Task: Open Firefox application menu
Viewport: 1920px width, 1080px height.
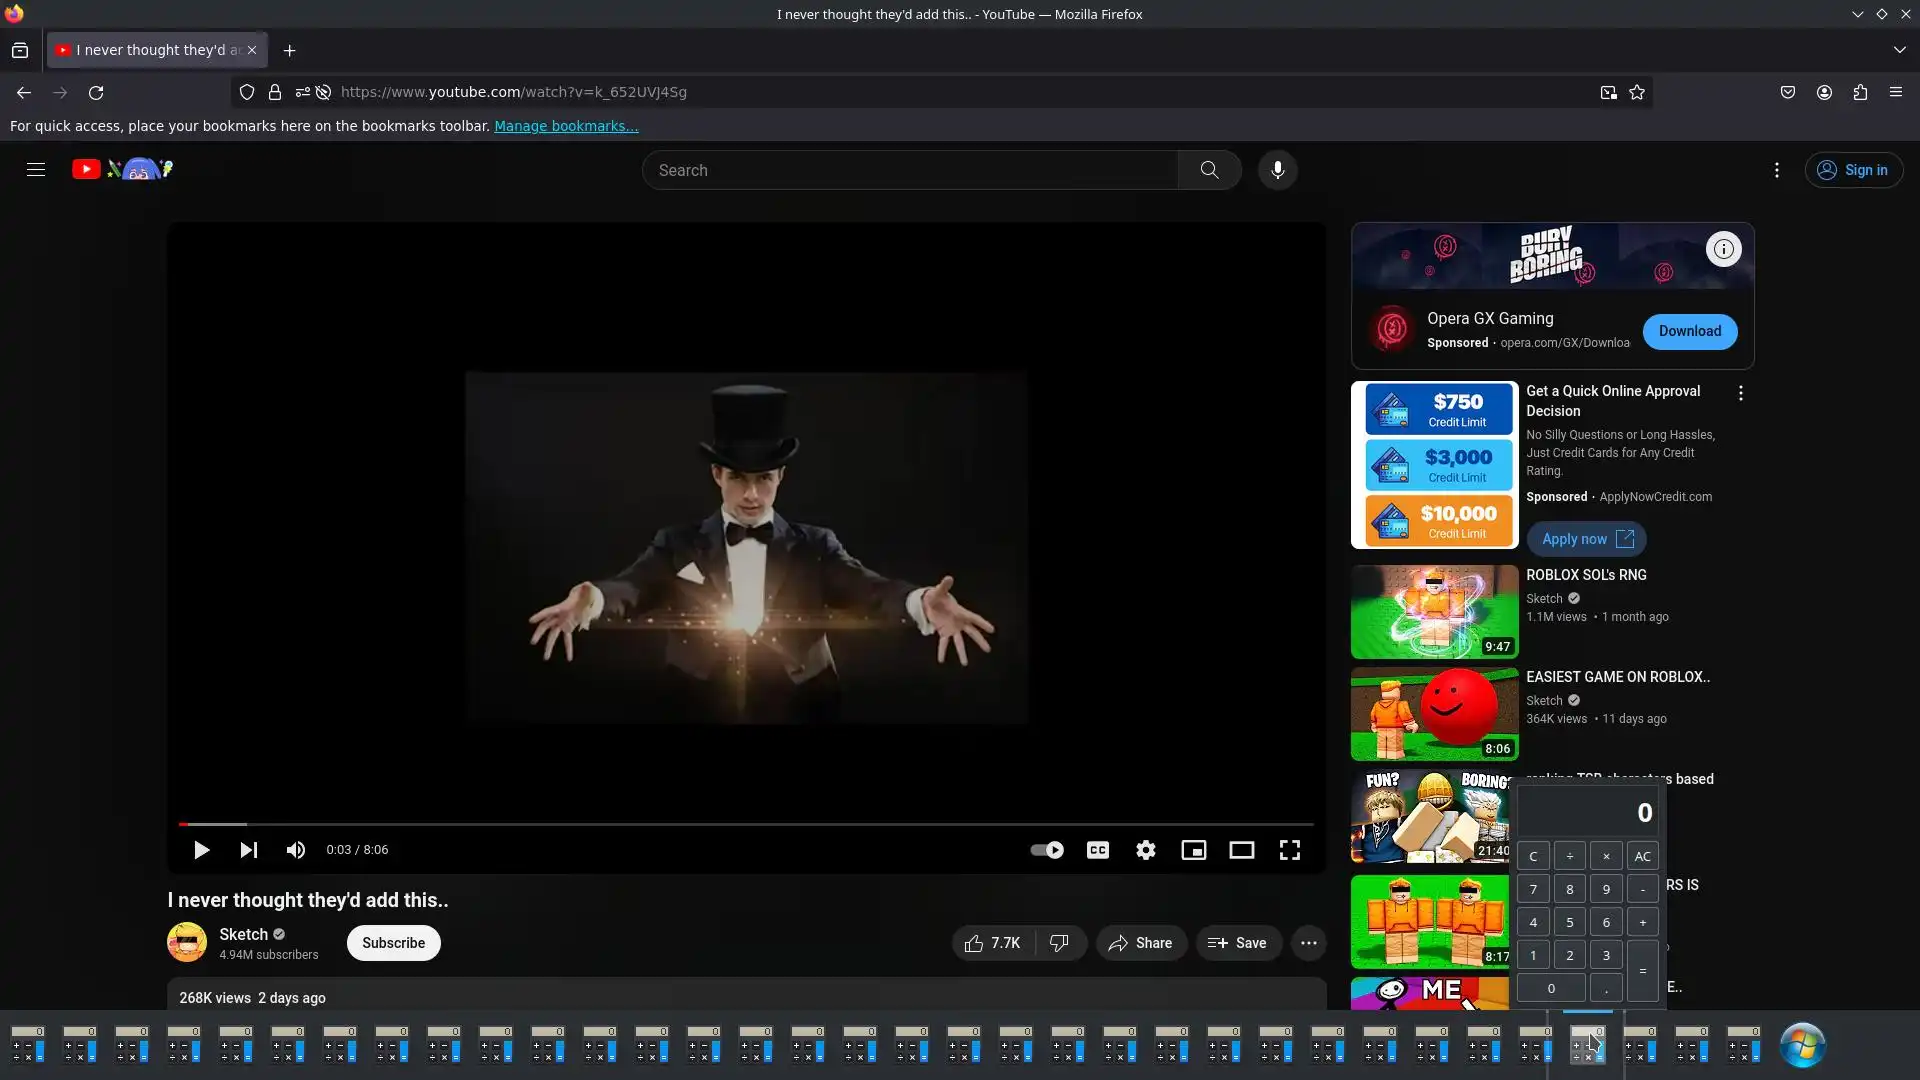Action: pos(1895,92)
